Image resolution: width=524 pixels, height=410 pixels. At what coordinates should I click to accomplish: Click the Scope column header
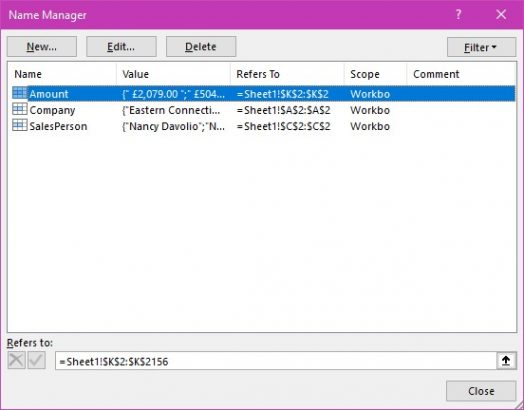[x=375, y=74]
